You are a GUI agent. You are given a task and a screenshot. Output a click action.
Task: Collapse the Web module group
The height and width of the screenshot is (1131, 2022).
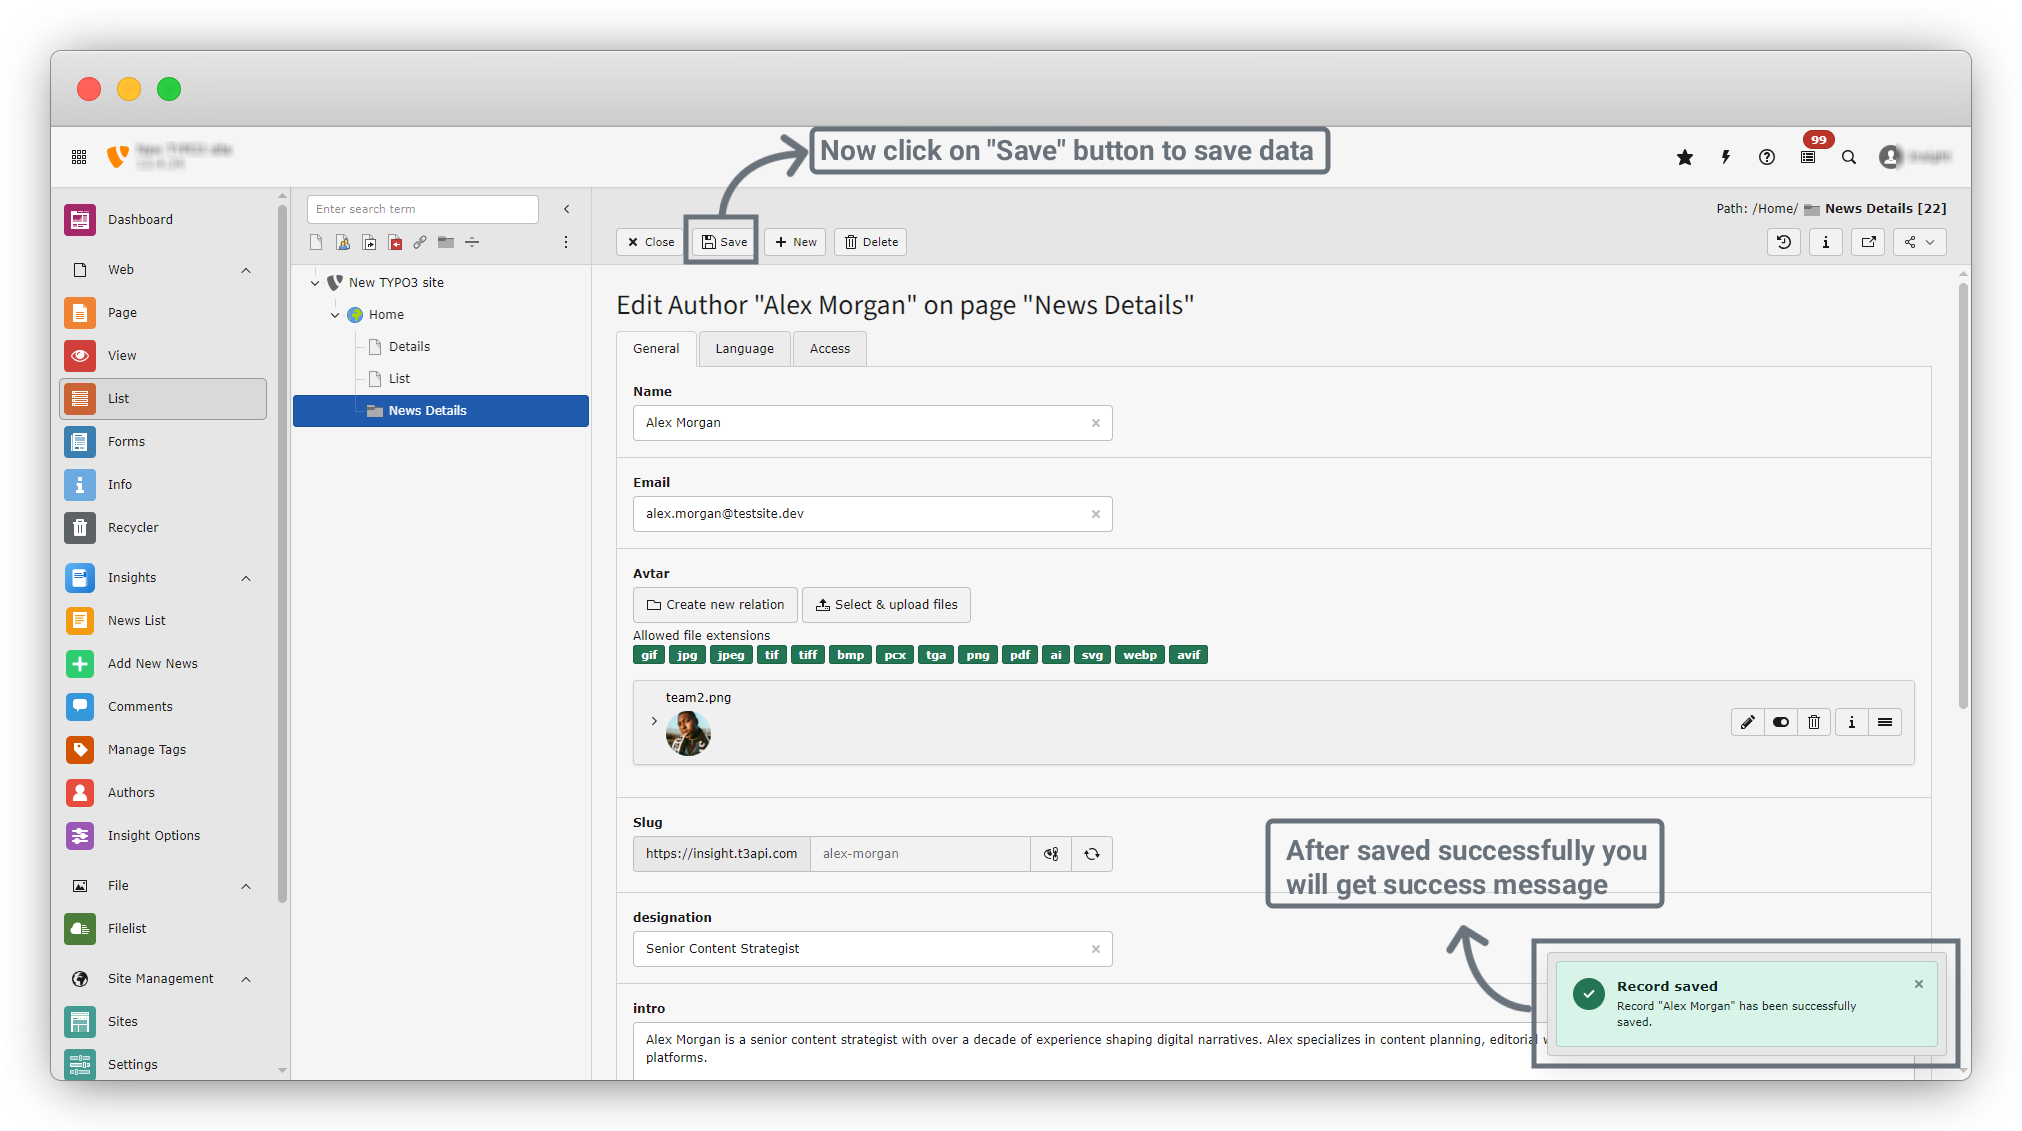[246, 270]
